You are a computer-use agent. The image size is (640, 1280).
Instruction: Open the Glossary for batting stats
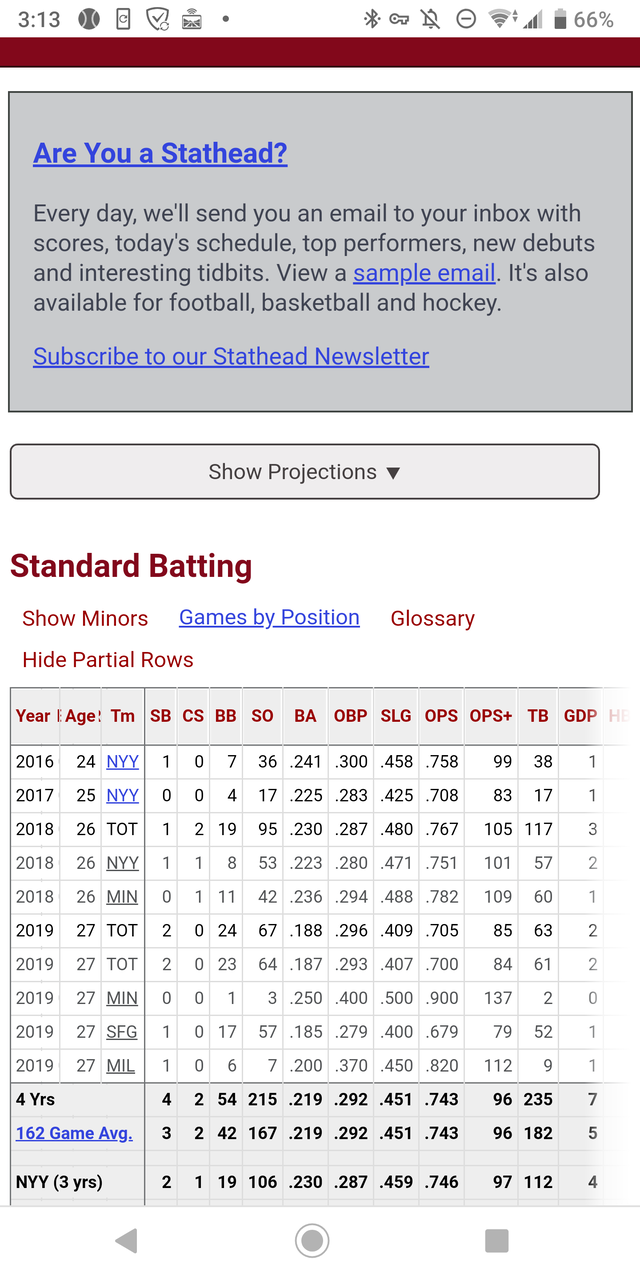(433, 619)
